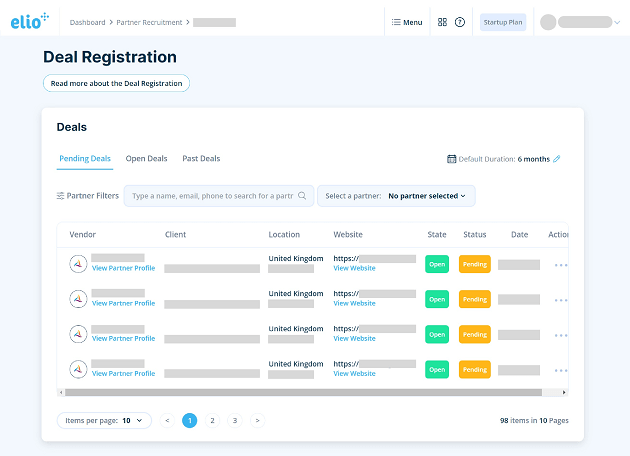Image resolution: width=630 pixels, height=456 pixels.
Task: Click Open state badge in second row
Action: [437, 299]
